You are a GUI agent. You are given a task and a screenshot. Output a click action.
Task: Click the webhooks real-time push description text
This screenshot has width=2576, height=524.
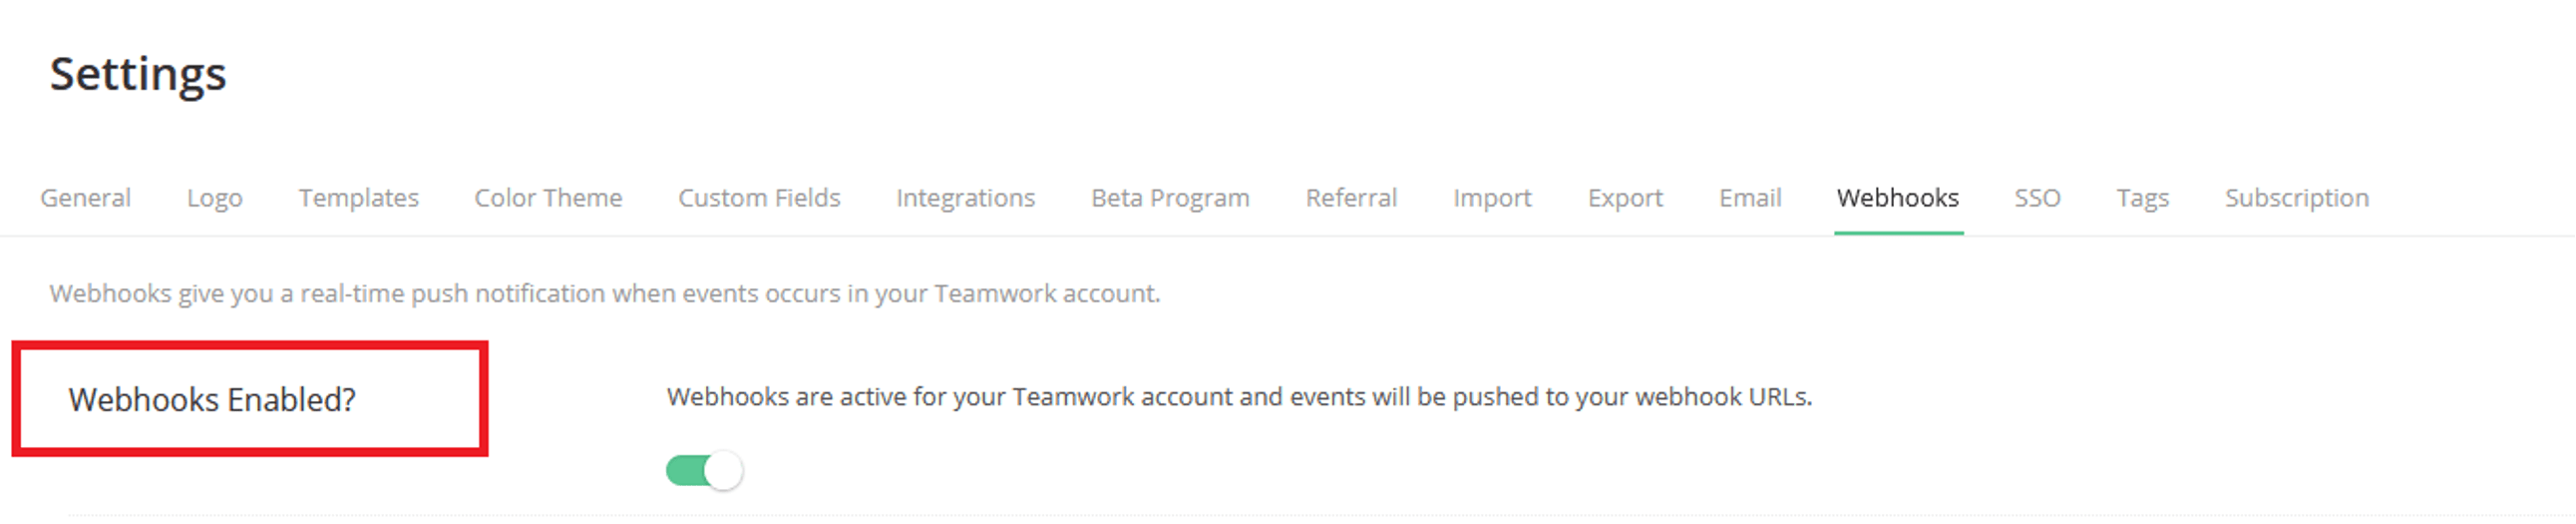point(605,294)
